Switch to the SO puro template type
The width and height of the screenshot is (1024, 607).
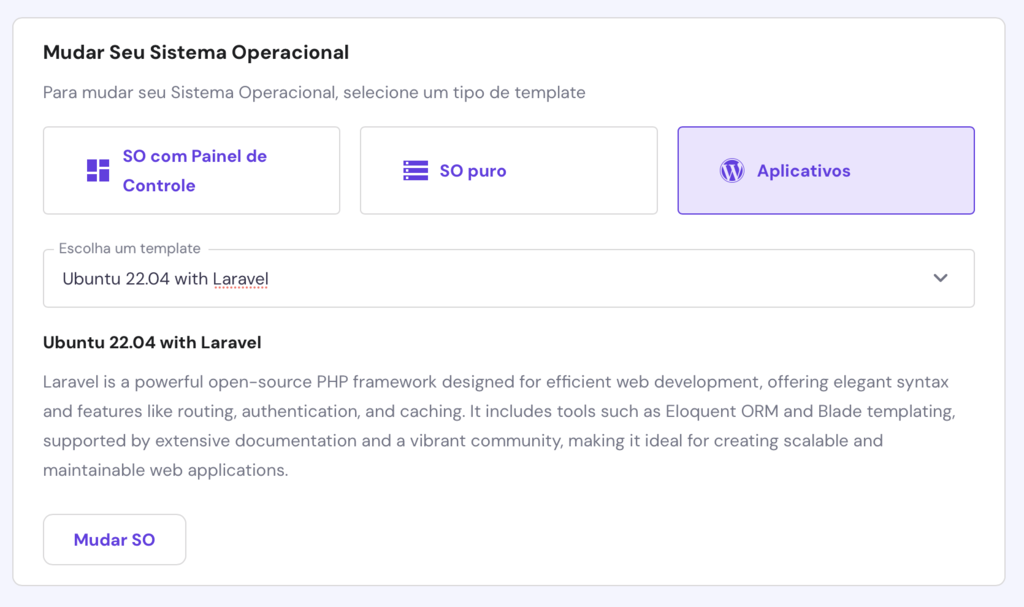(508, 170)
